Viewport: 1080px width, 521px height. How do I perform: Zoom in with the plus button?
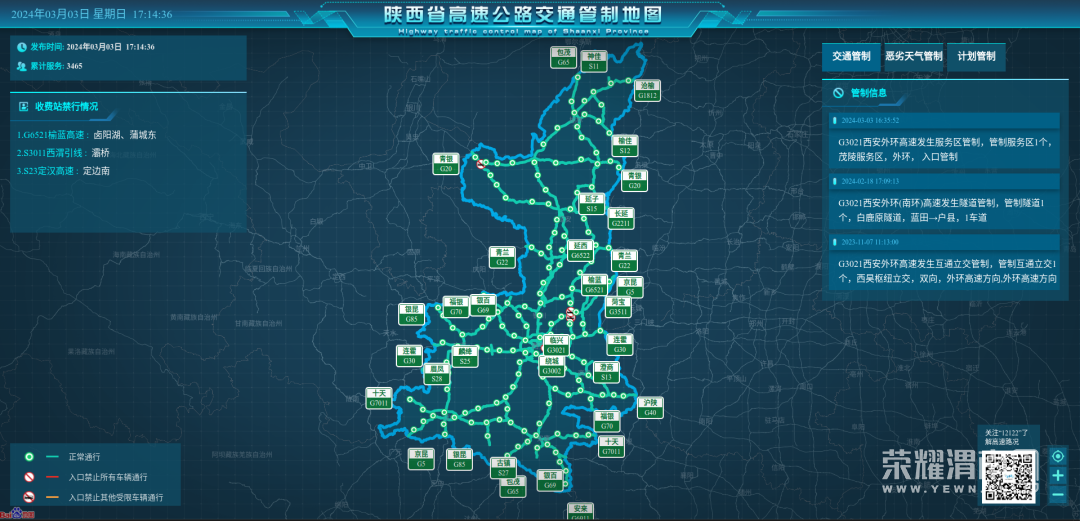click(1058, 476)
